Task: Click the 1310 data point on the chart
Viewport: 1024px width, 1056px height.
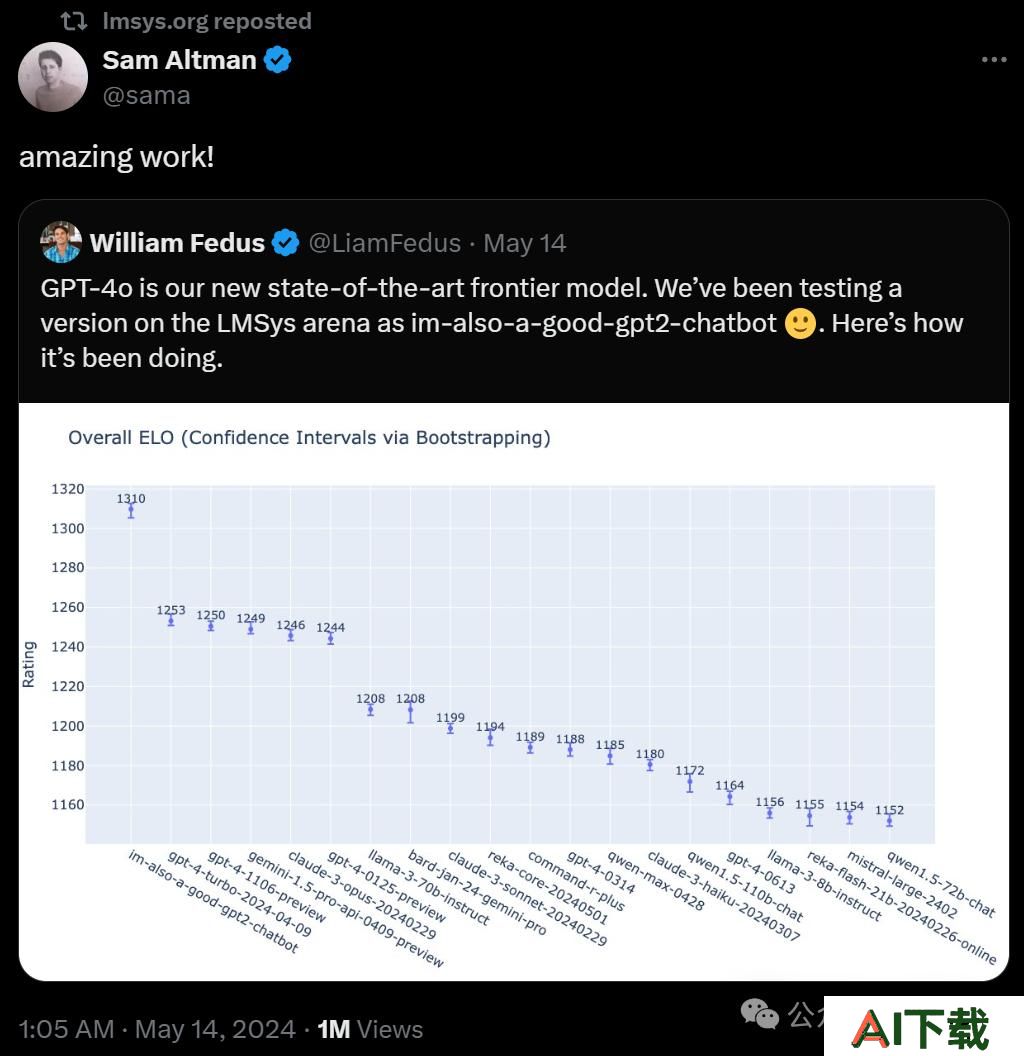Action: click(131, 510)
